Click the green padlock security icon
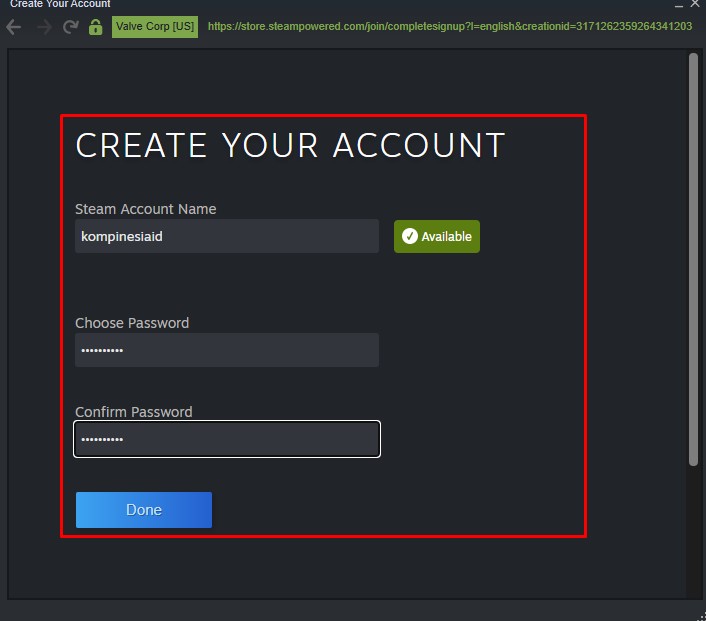Screen dimensions: 706x621 coord(95,27)
